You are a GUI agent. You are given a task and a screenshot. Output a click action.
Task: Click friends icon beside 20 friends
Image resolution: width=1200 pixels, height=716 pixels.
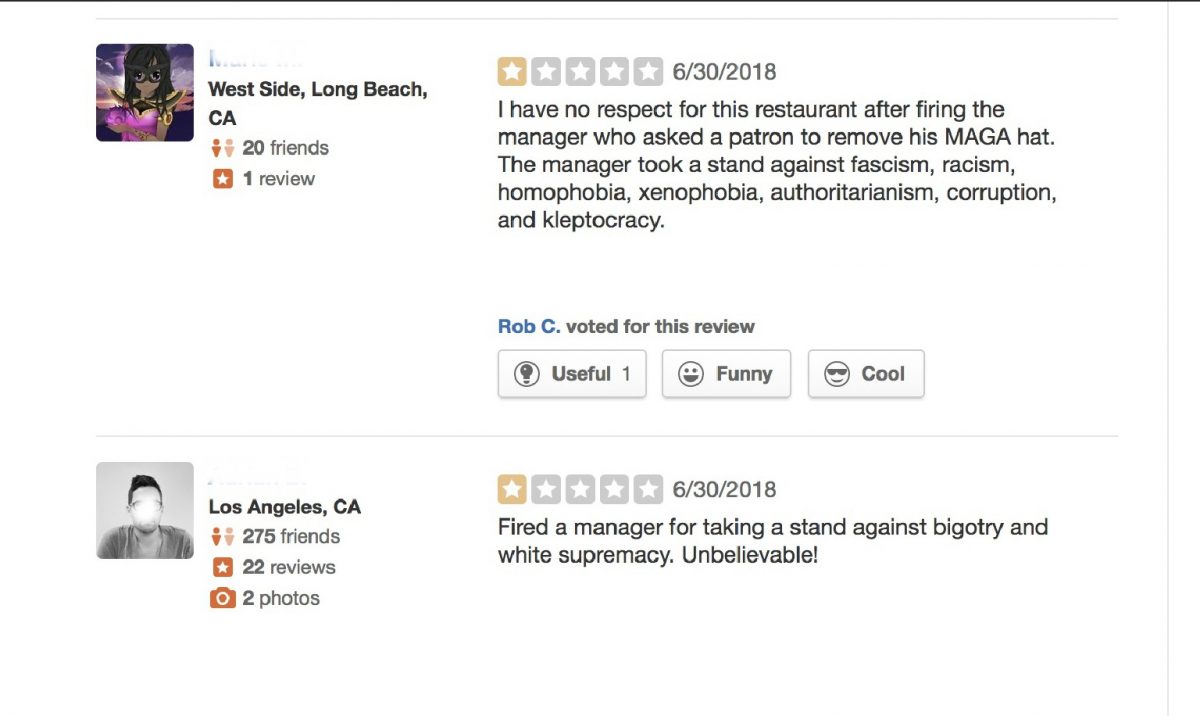[222, 148]
